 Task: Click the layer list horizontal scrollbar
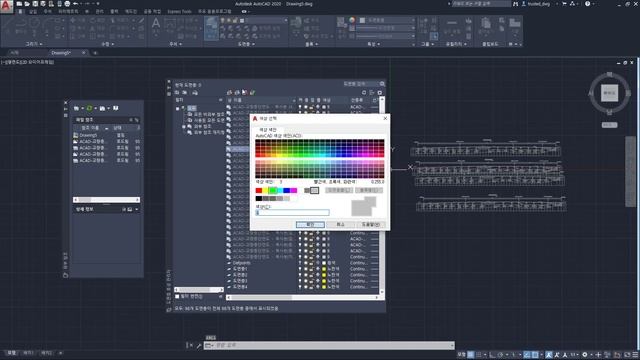pos(302,298)
